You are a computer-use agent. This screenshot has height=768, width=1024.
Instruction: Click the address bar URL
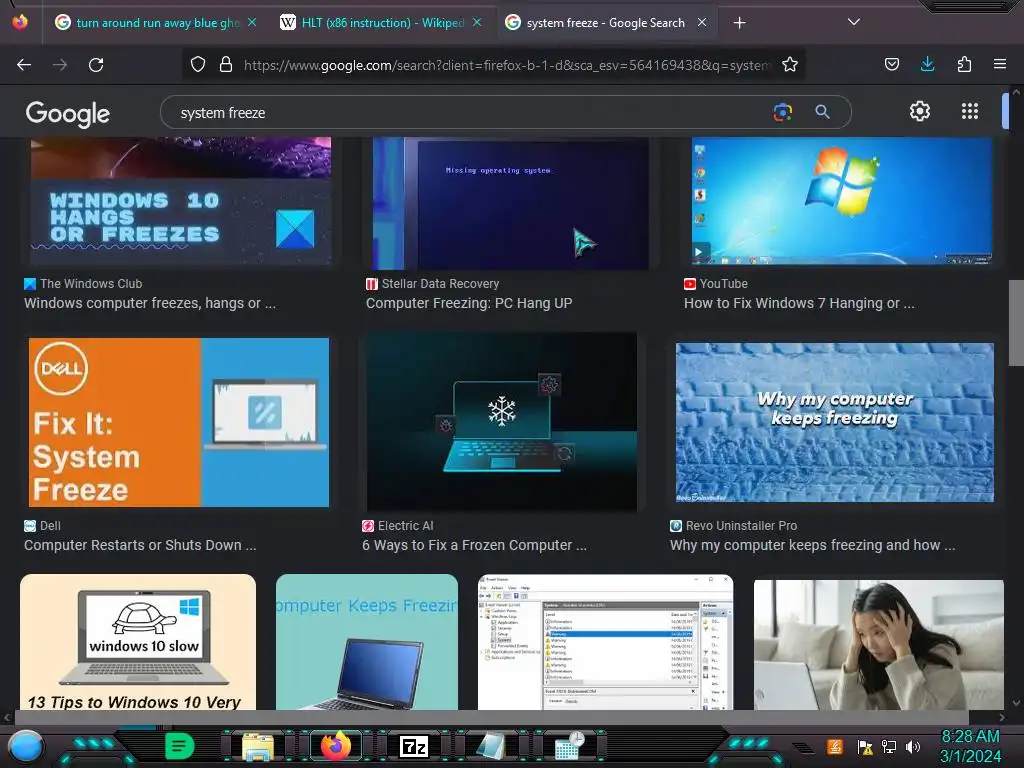point(507,65)
